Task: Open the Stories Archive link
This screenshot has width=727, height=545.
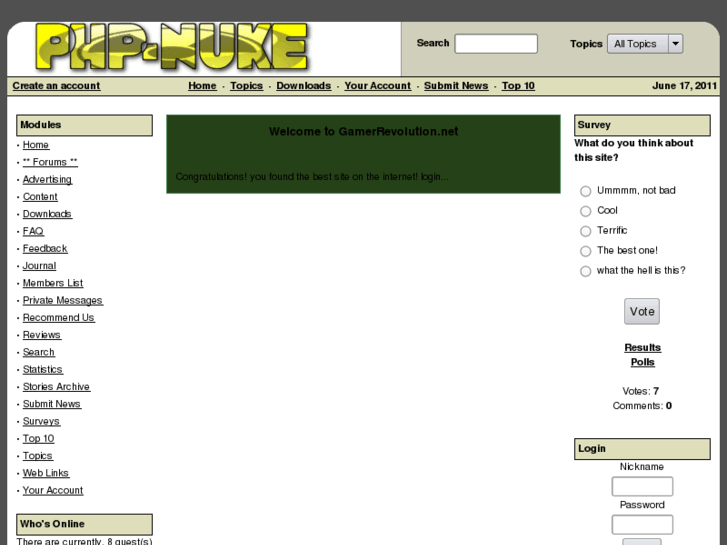Action: click(57, 386)
